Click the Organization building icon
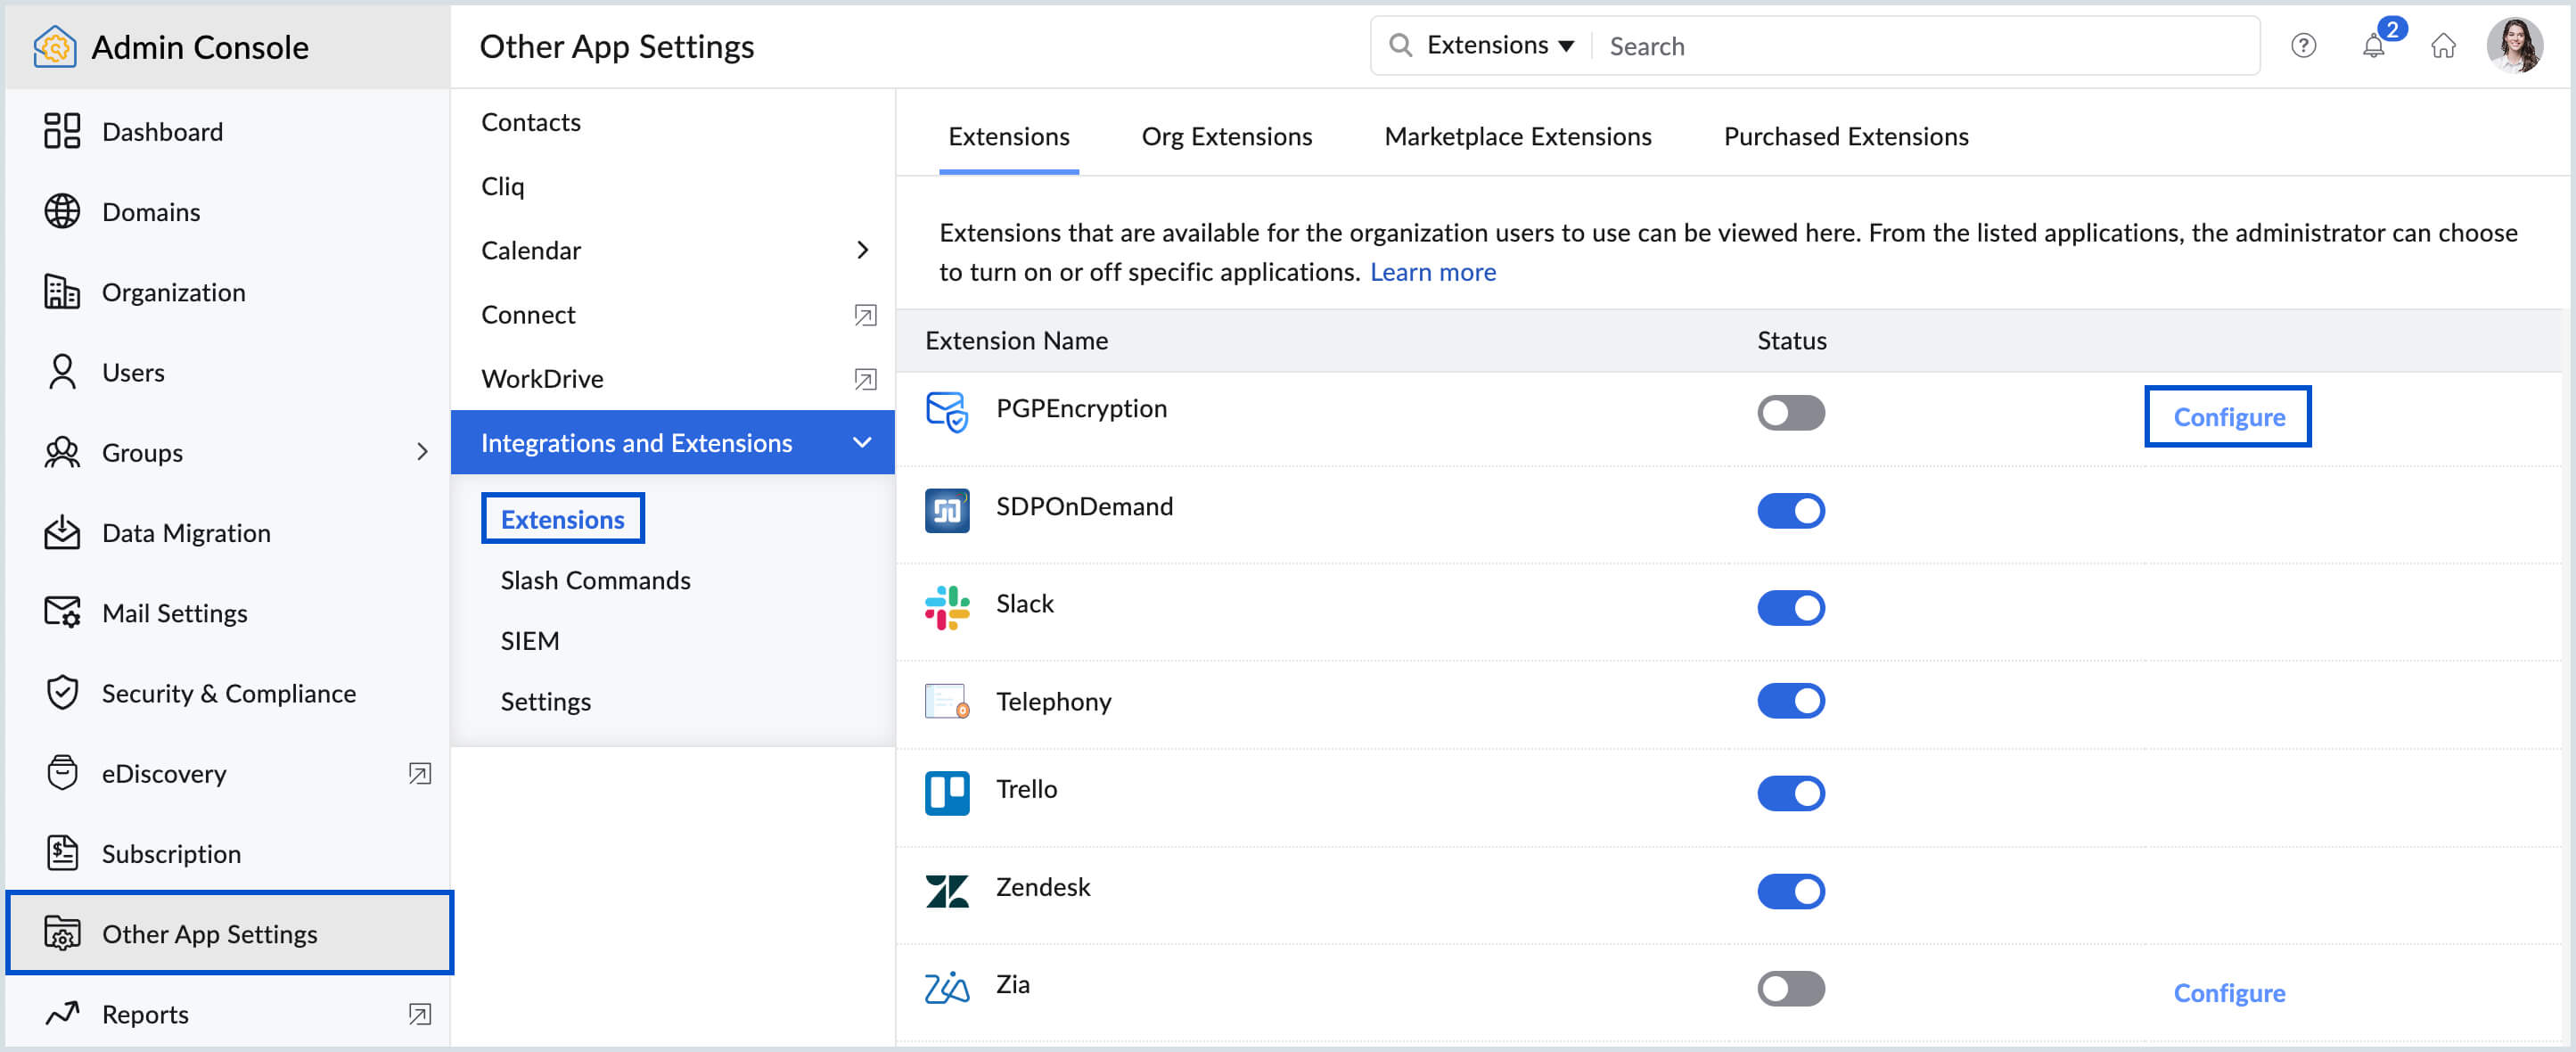The image size is (2576, 1052). tap(62, 291)
